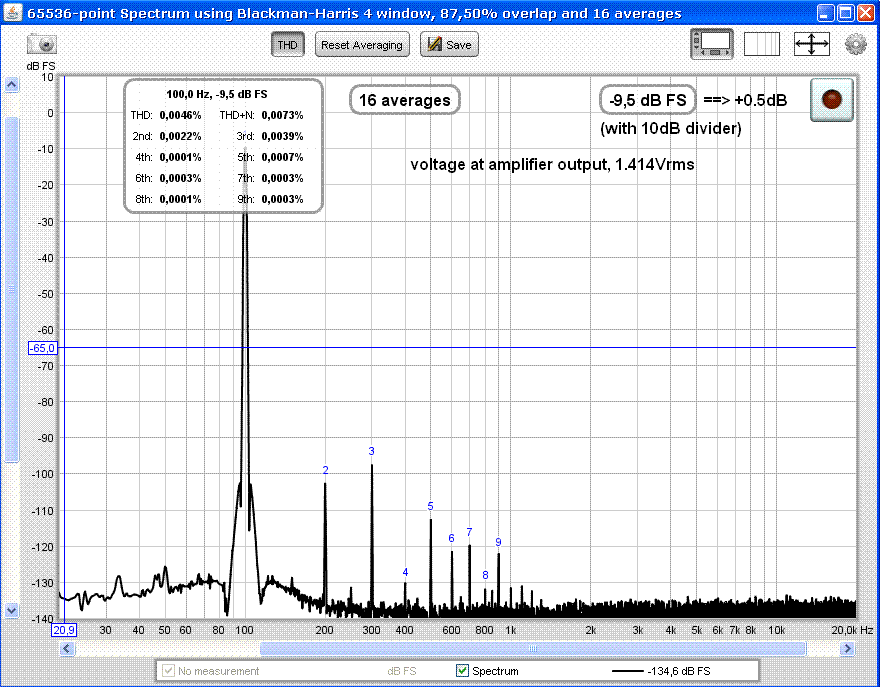Click harmonic marker 9 on graph
Viewport: 880px width, 687px height.
coord(498,542)
